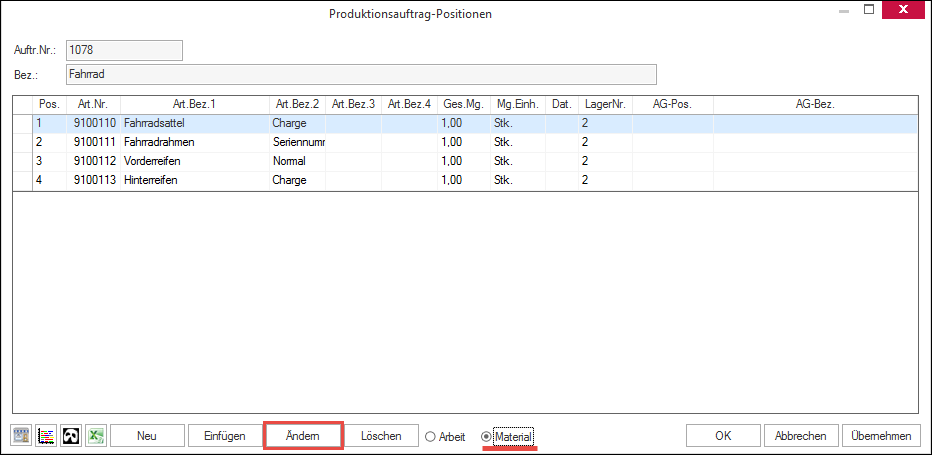This screenshot has width=932, height=455.
Task: Sort by the Pos. column header
Action: click(49, 104)
